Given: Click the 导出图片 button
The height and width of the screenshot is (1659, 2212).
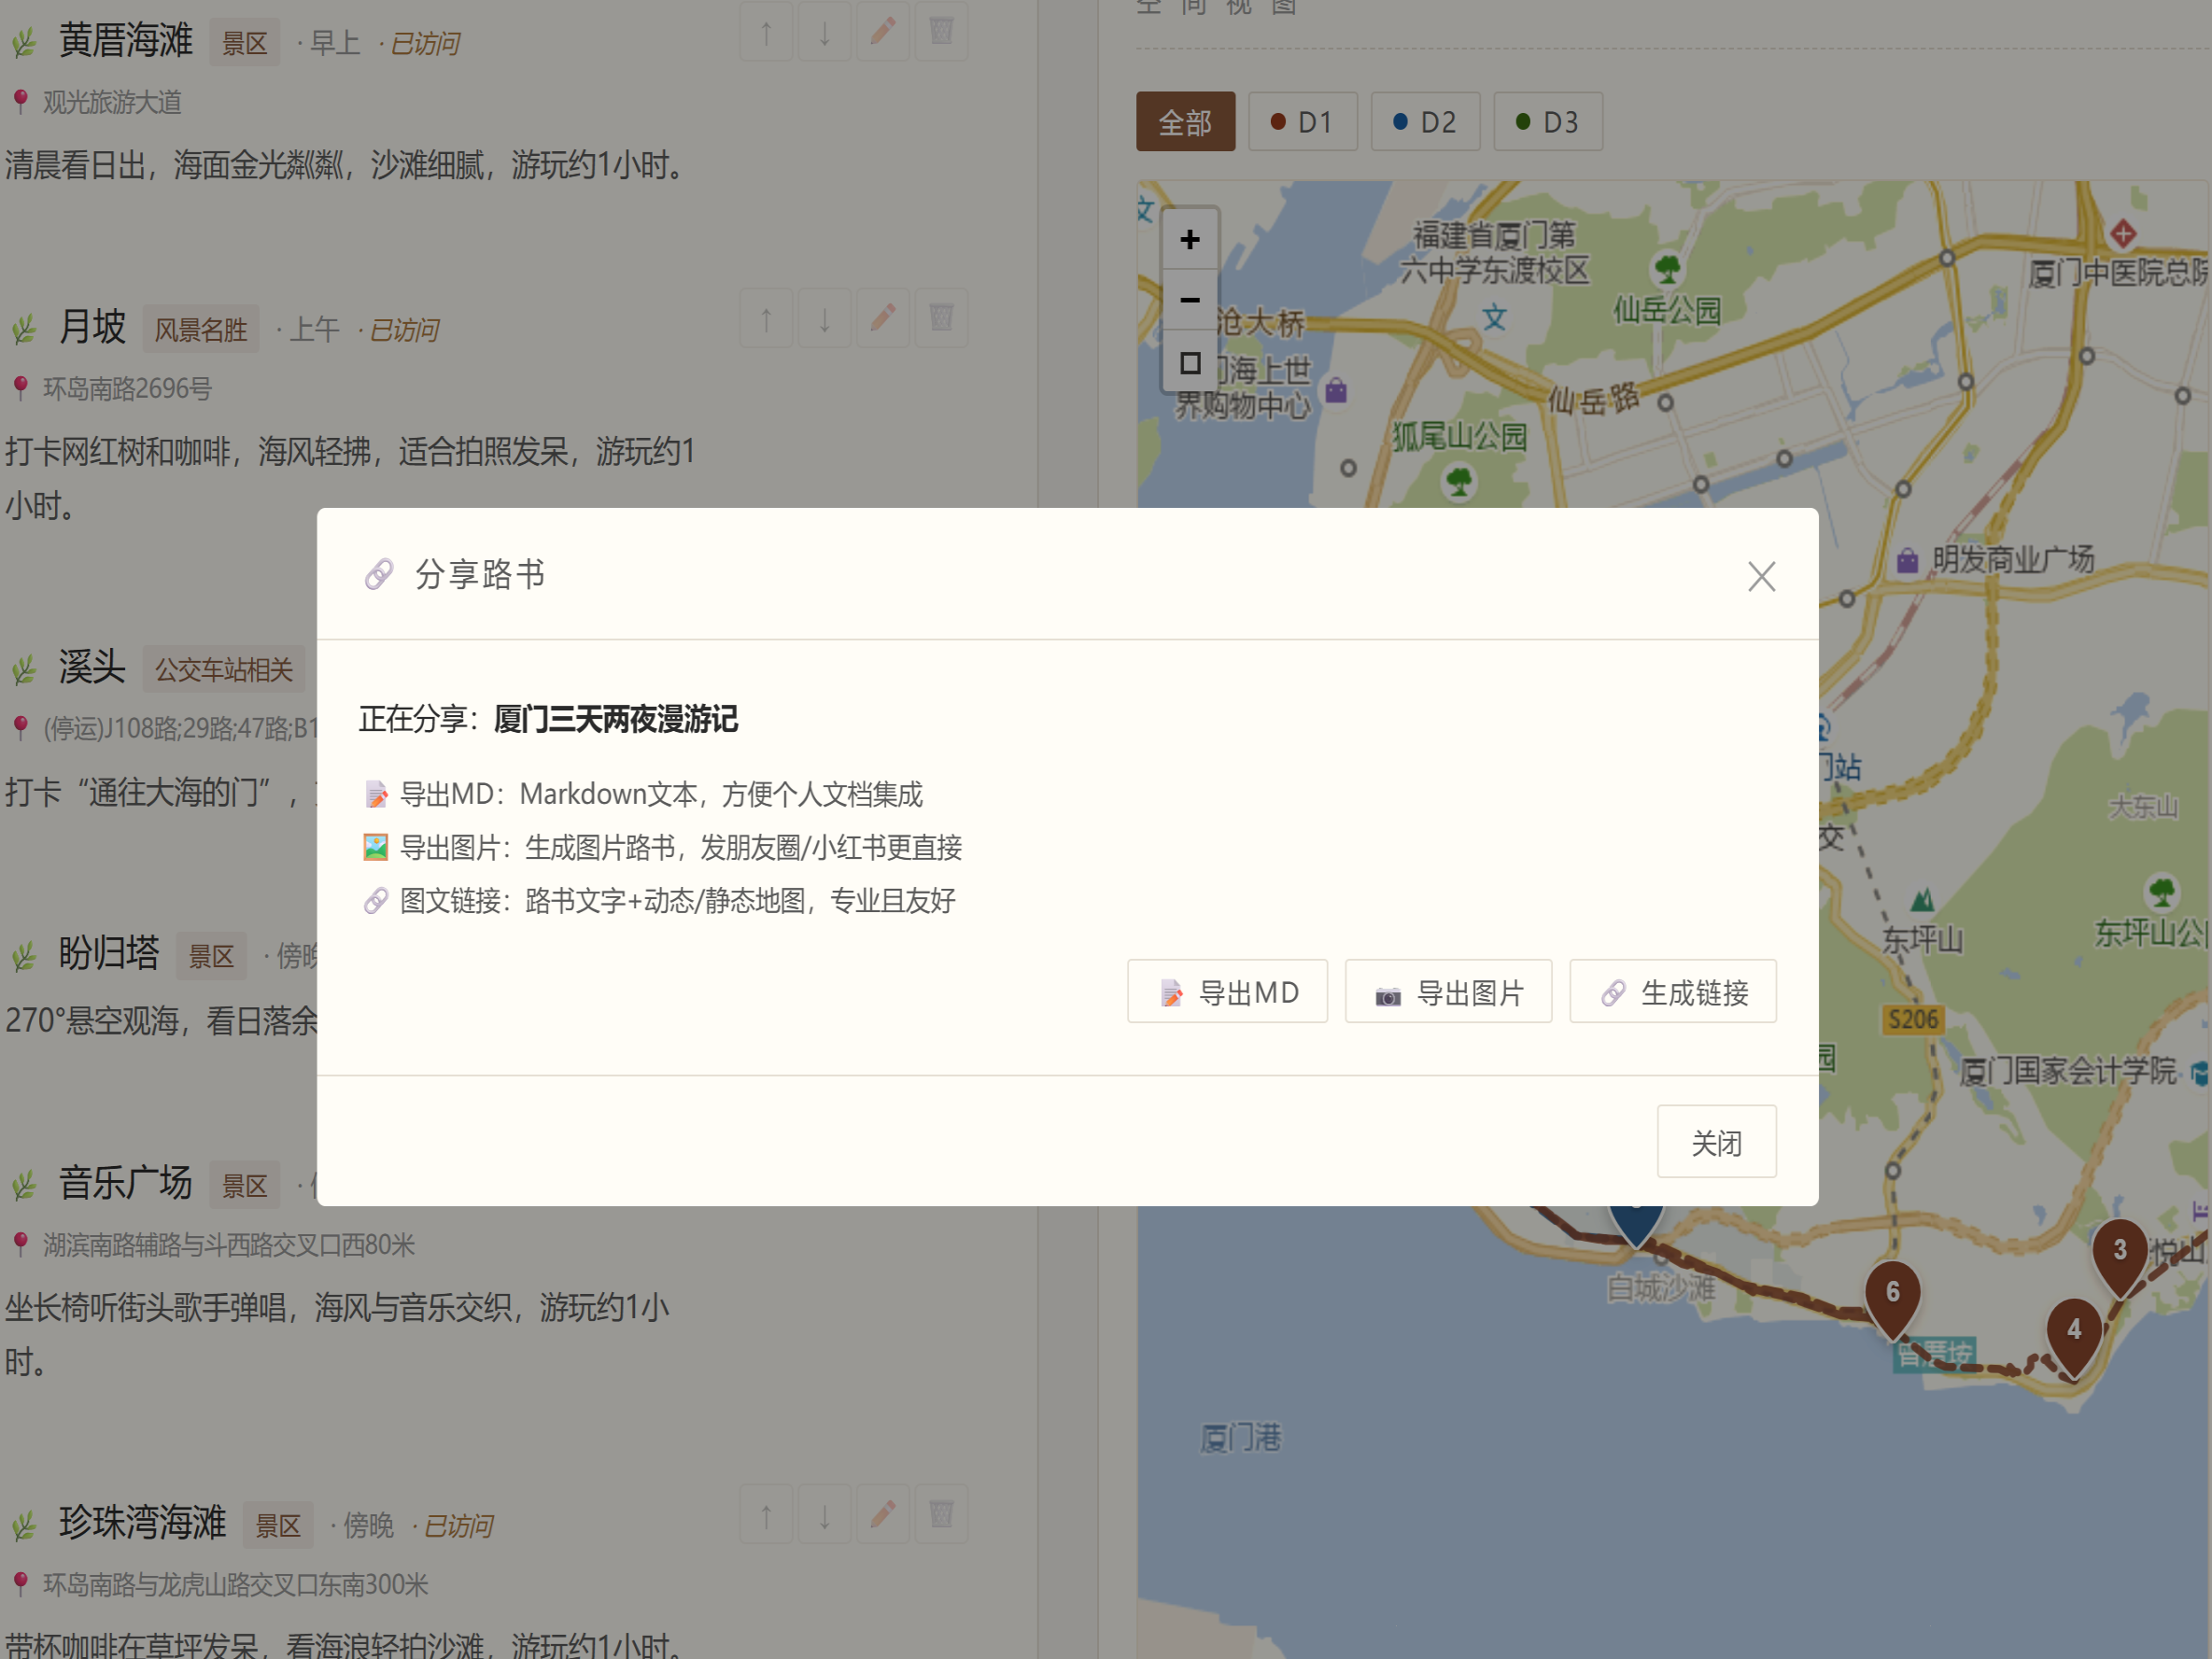Looking at the screenshot, I should click(x=1448, y=992).
